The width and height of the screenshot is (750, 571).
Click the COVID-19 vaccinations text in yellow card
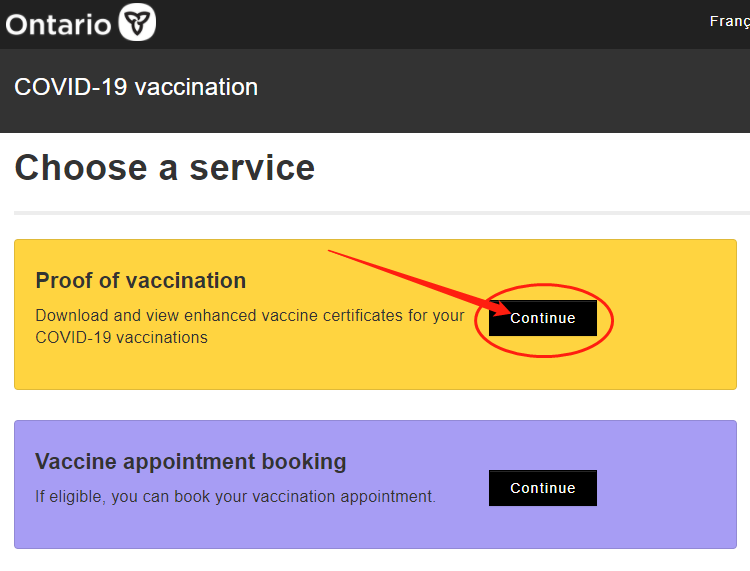point(121,338)
